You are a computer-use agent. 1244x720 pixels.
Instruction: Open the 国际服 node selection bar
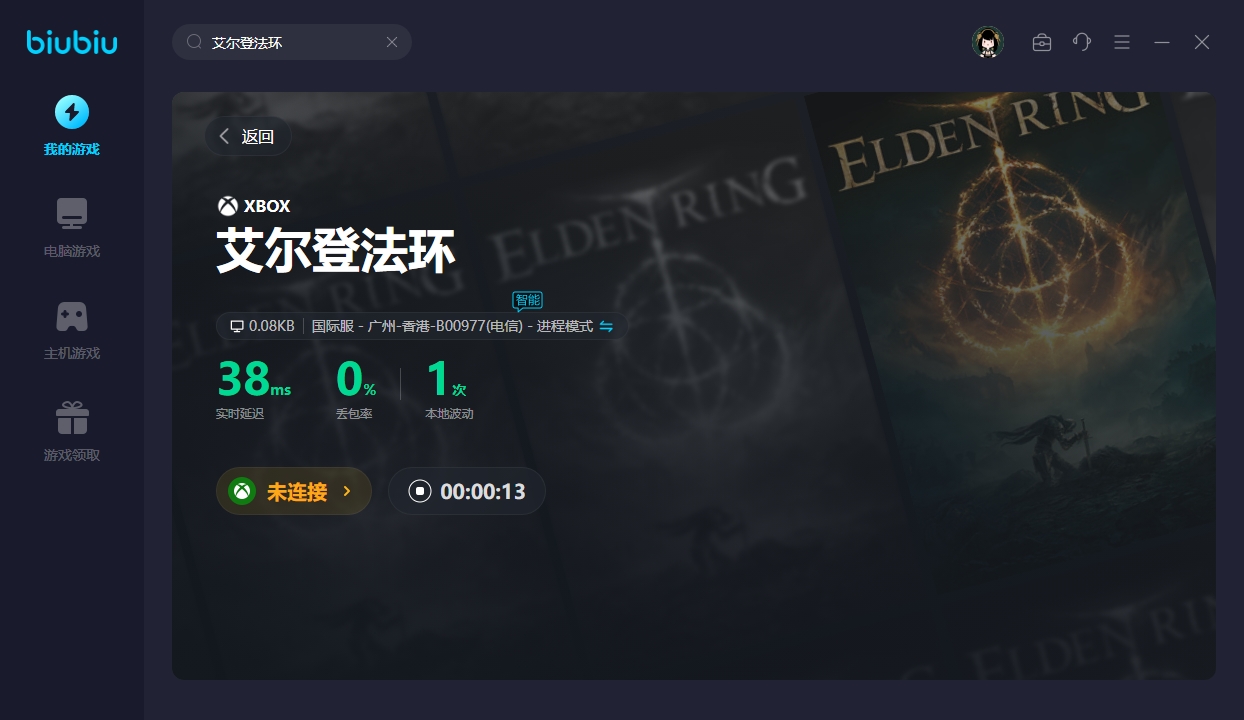[421, 326]
